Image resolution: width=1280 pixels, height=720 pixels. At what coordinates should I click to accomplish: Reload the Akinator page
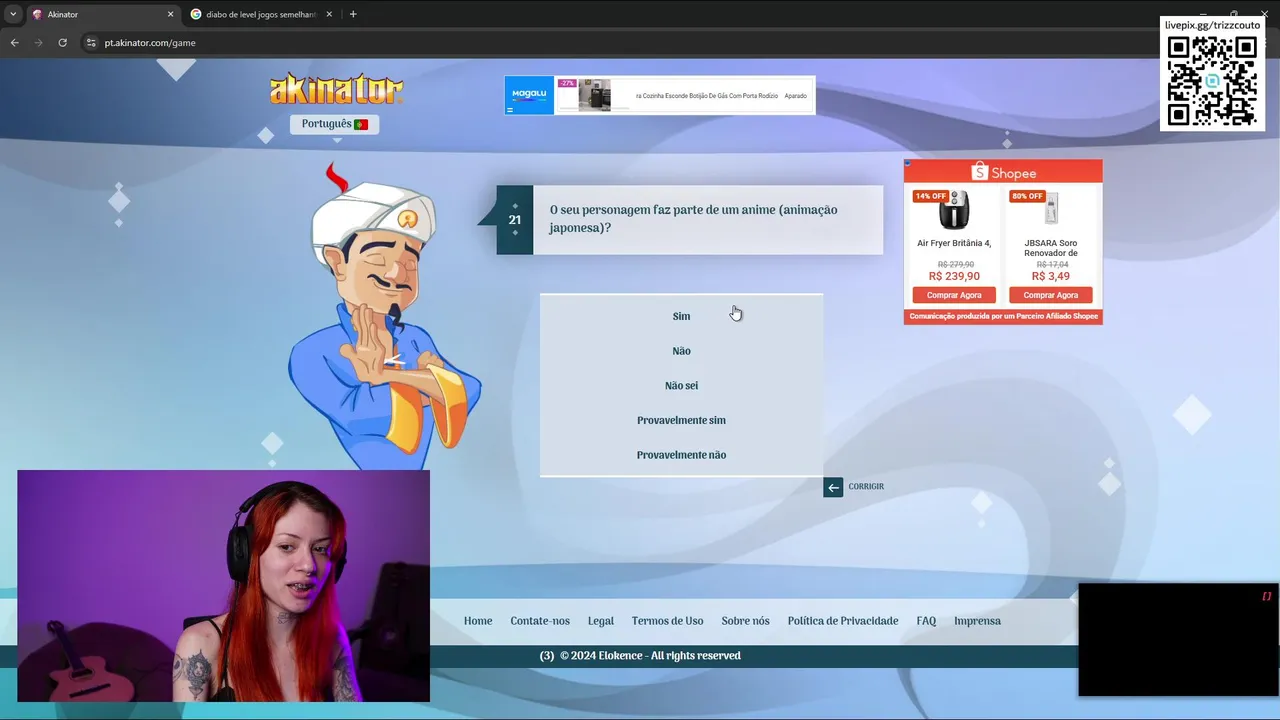coord(63,43)
